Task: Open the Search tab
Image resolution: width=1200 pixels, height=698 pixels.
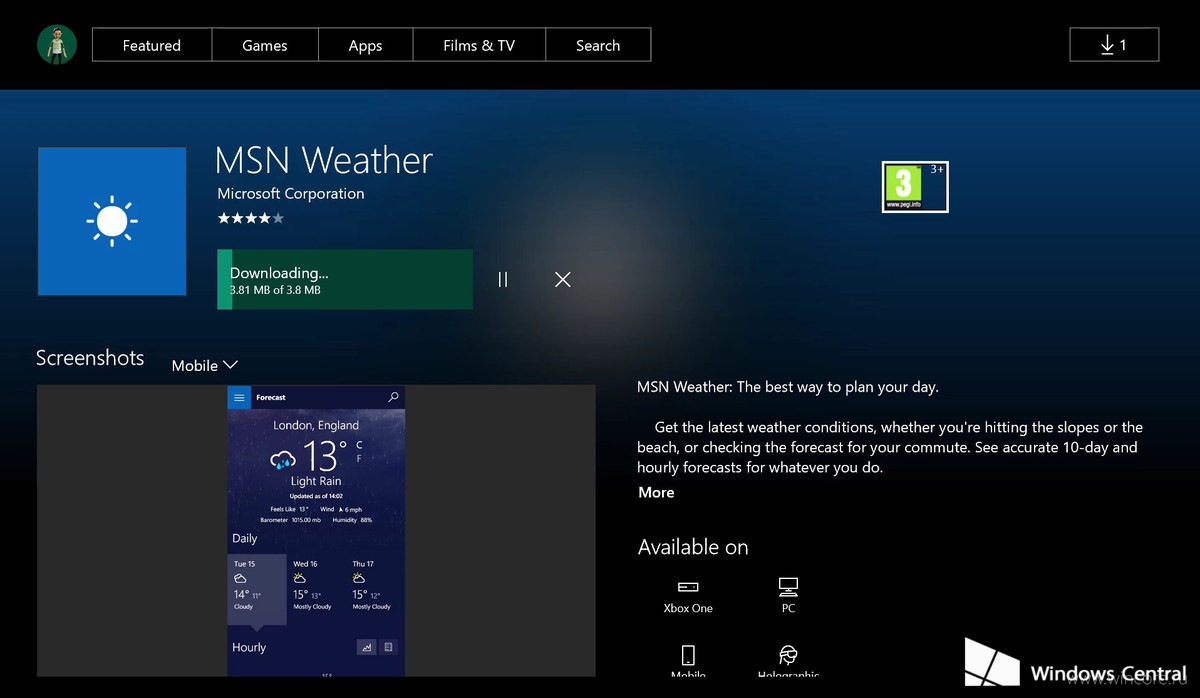Action: [598, 45]
